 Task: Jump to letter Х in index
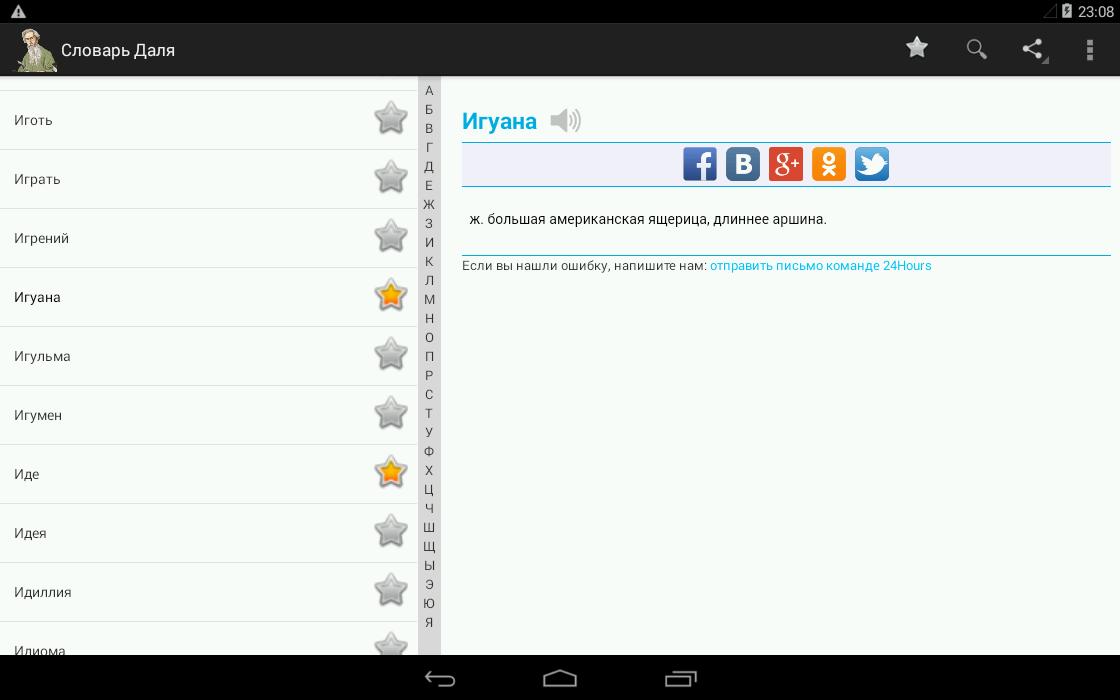[429, 470]
